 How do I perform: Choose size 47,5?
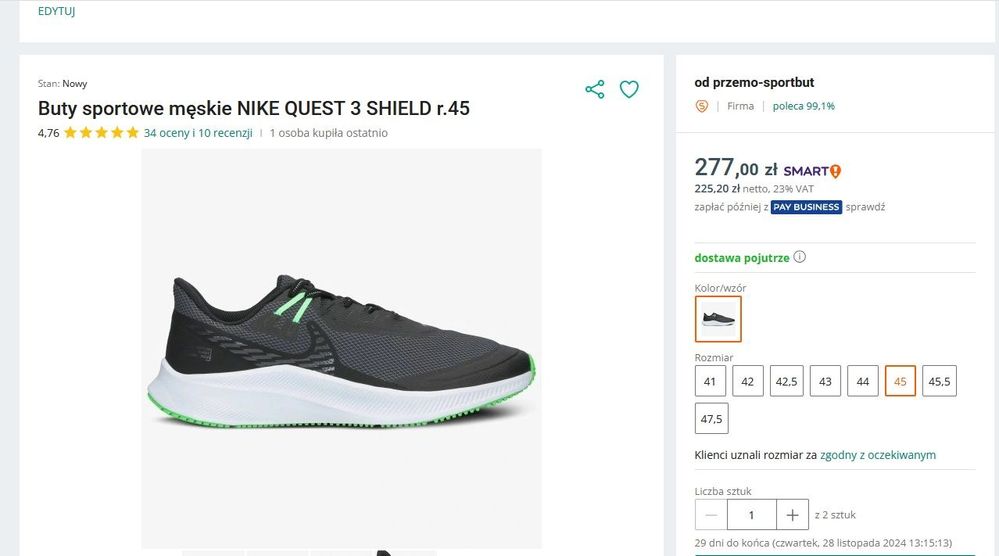pos(711,418)
